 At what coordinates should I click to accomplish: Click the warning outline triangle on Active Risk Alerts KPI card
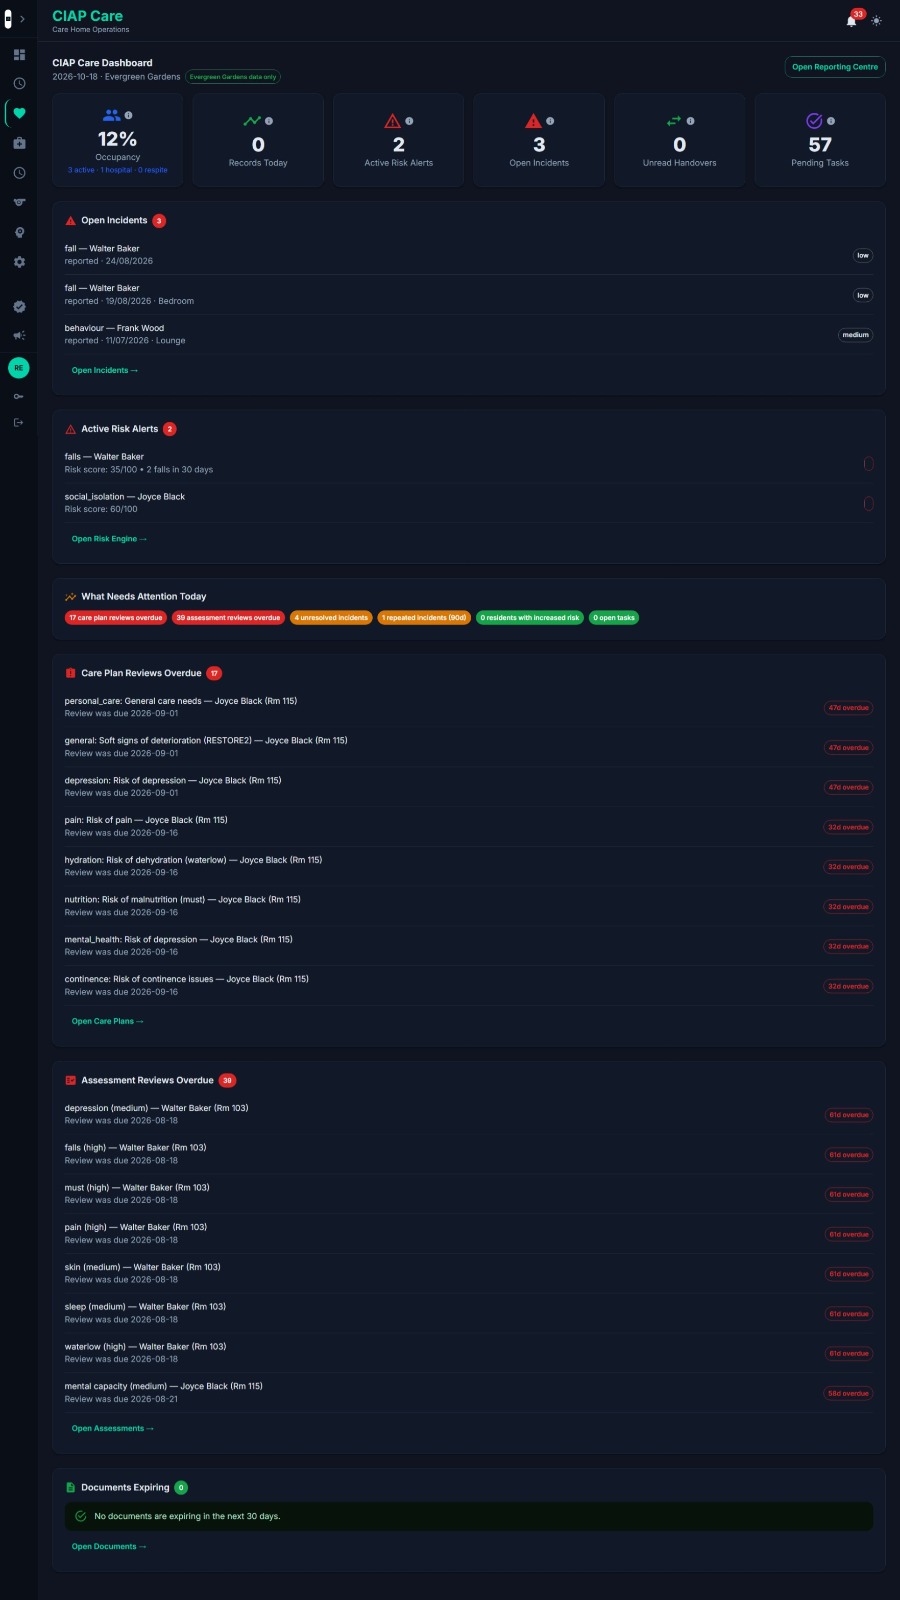point(393,121)
